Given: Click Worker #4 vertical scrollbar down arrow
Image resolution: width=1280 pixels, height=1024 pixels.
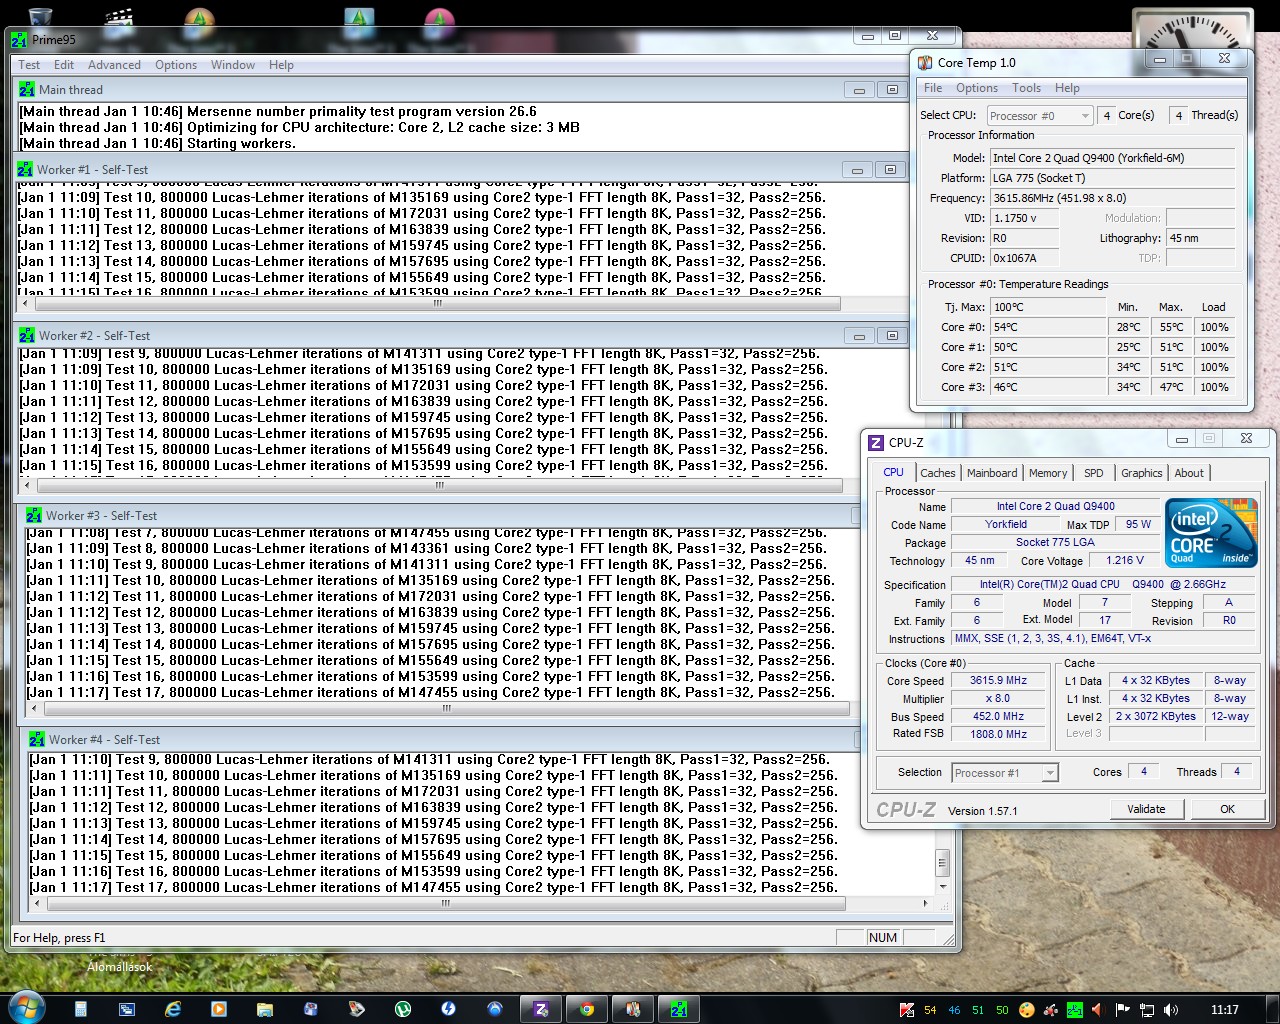Looking at the screenshot, I should (x=942, y=886).
